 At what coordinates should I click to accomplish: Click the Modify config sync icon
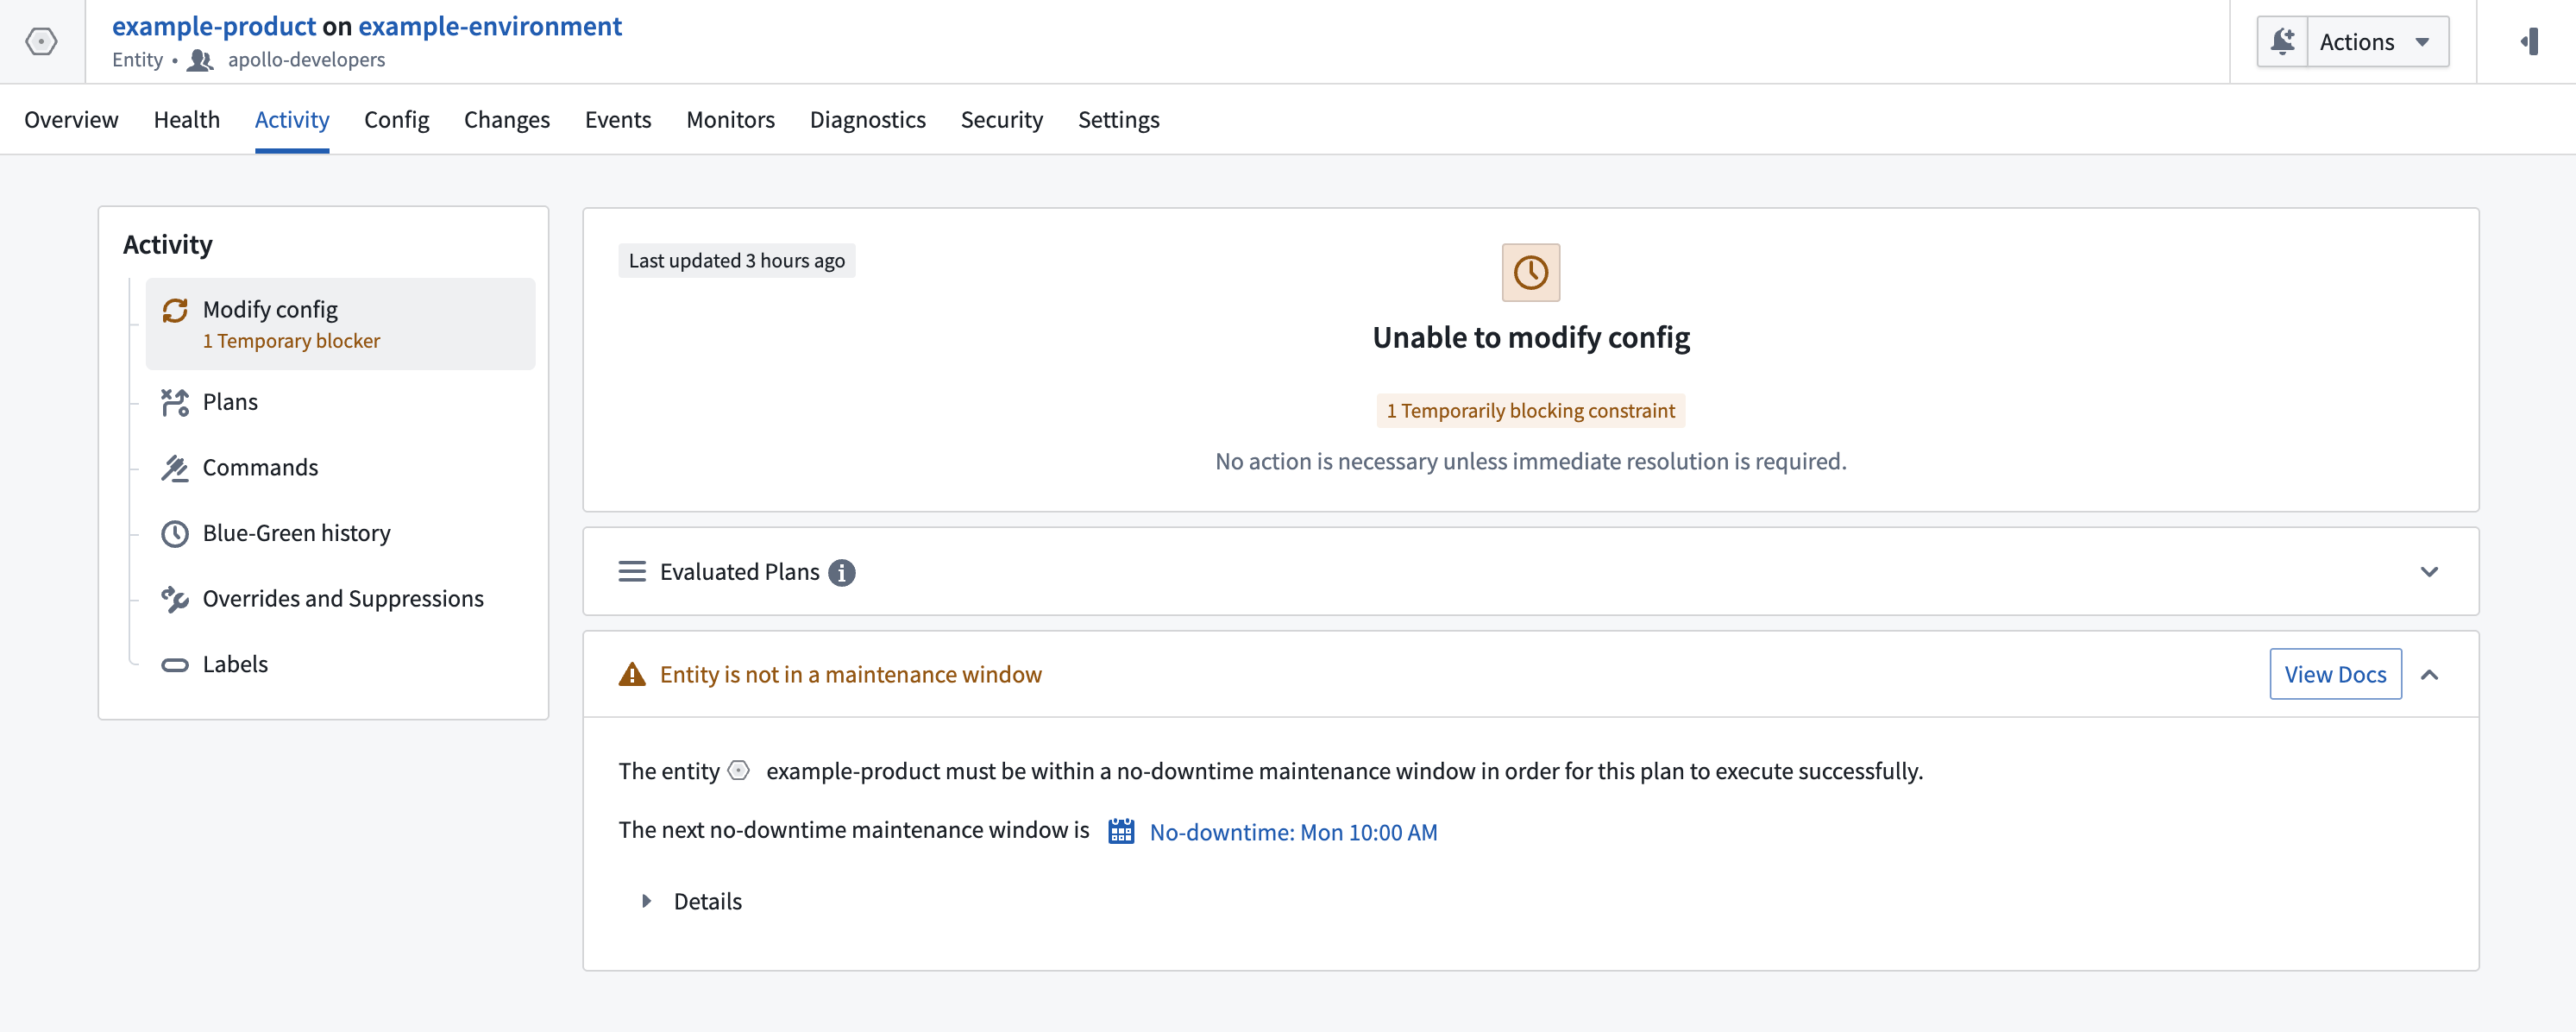(176, 310)
